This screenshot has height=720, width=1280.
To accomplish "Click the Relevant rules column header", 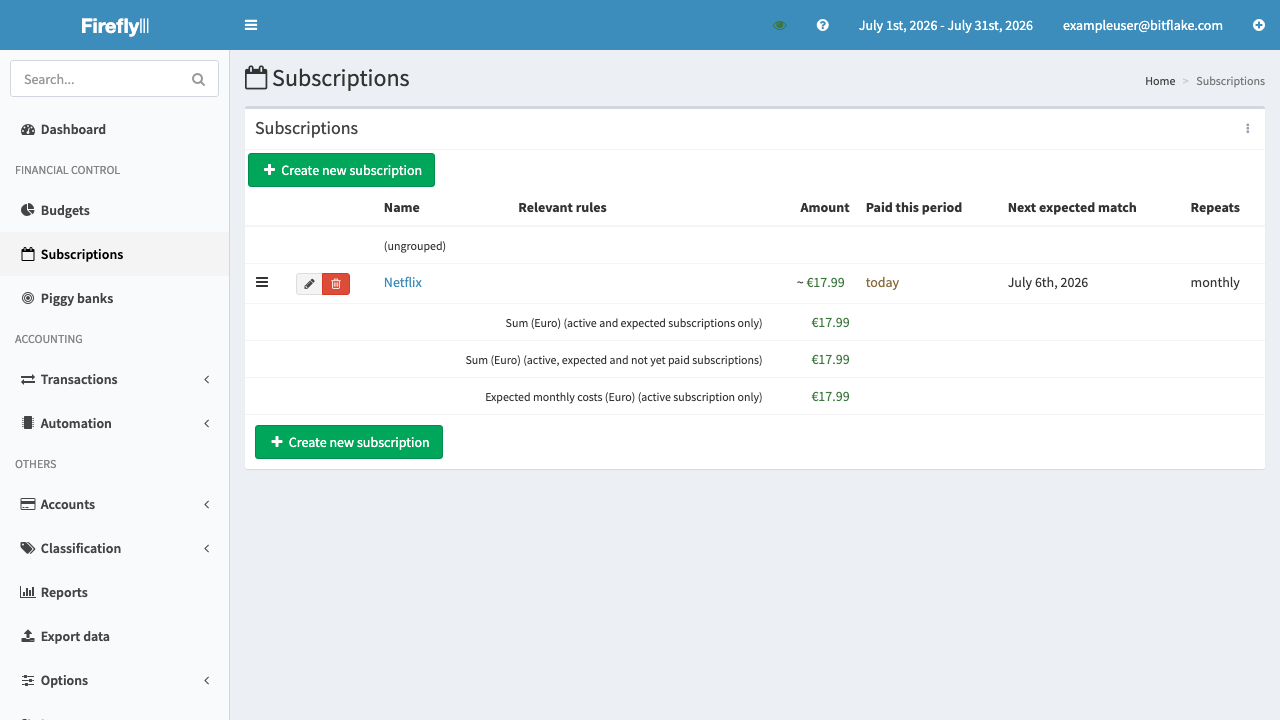I will pyautogui.click(x=562, y=208).
